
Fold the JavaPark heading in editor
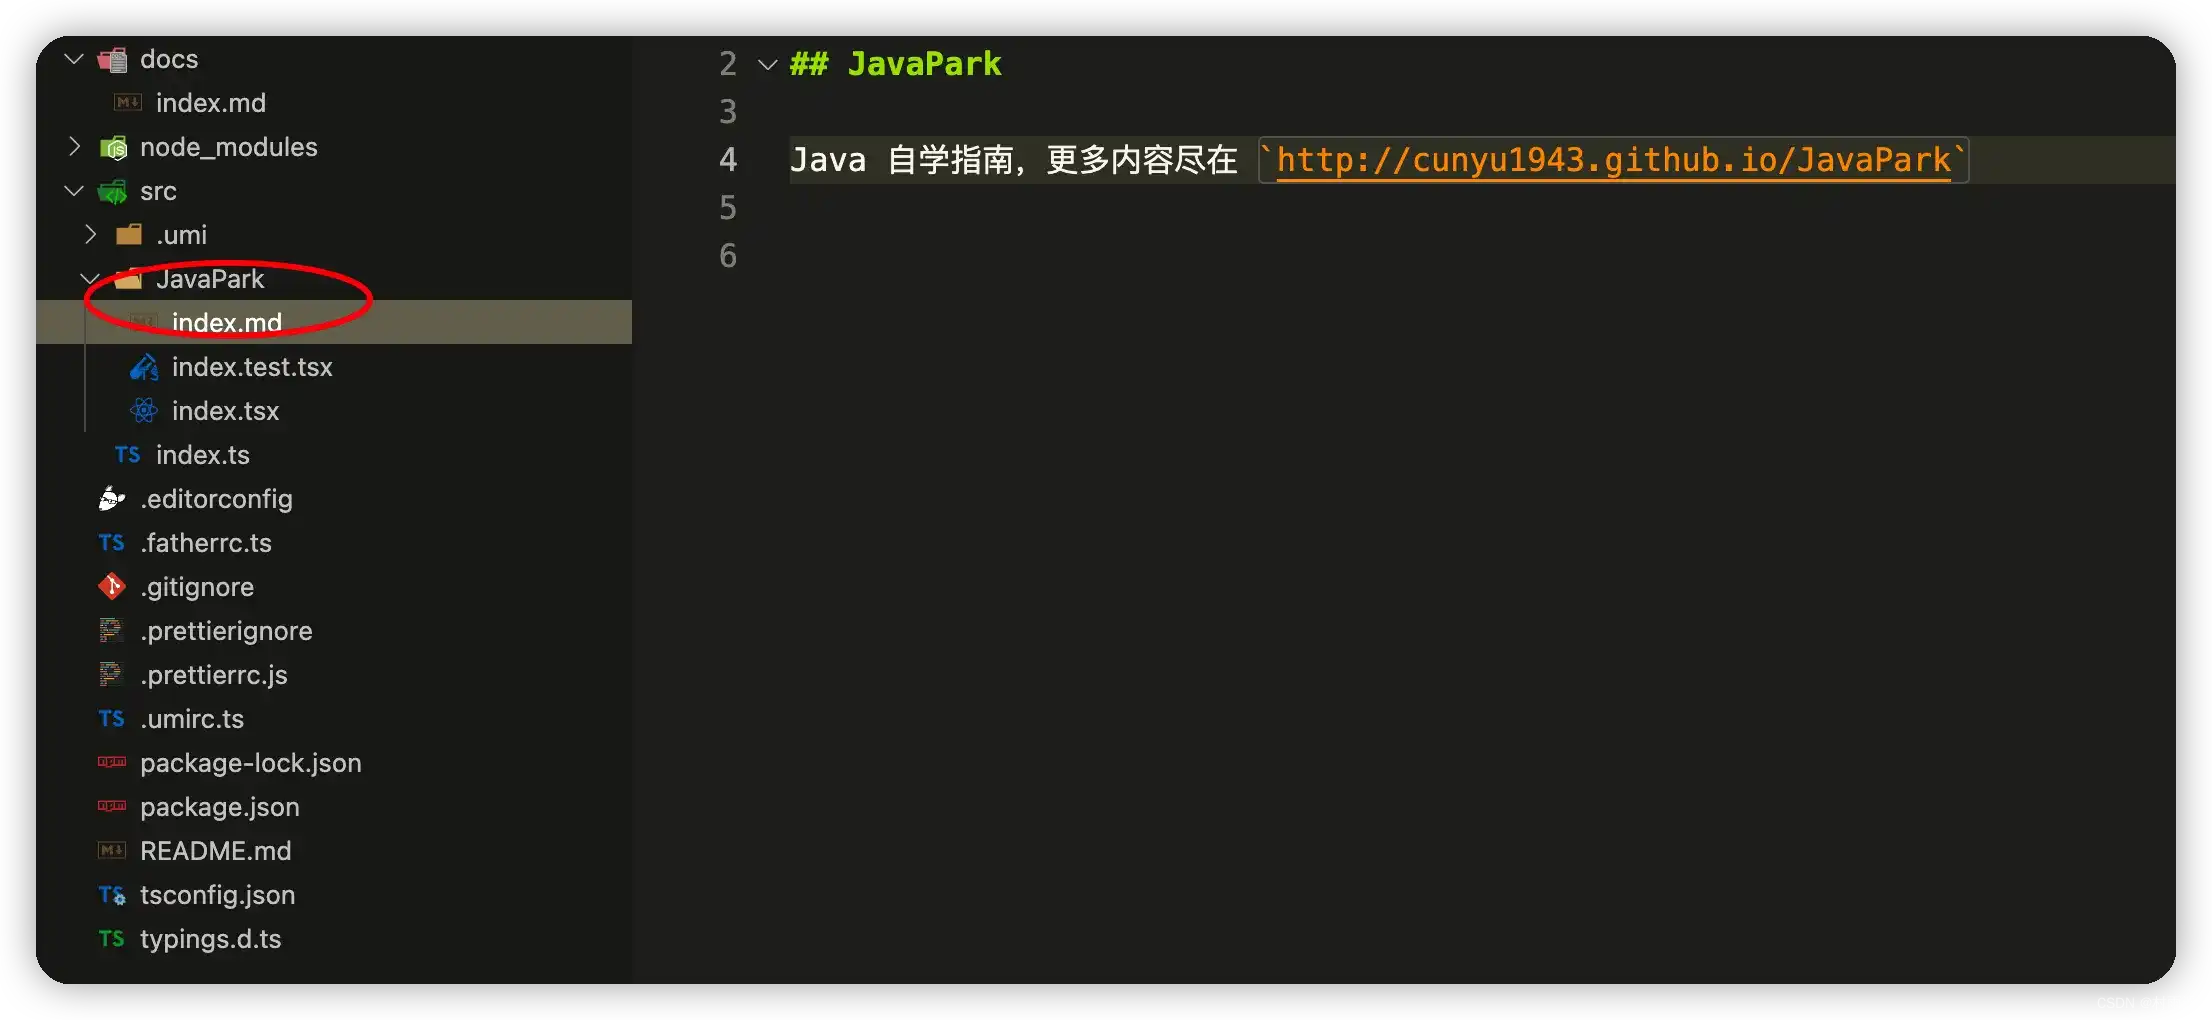pyautogui.click(x=767, y=65)
